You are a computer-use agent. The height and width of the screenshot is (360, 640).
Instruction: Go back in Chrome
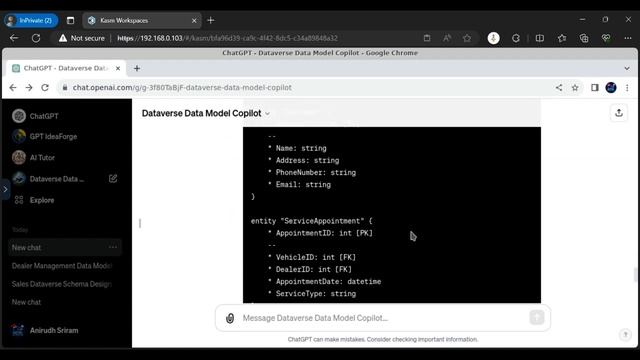click(13, 87)
